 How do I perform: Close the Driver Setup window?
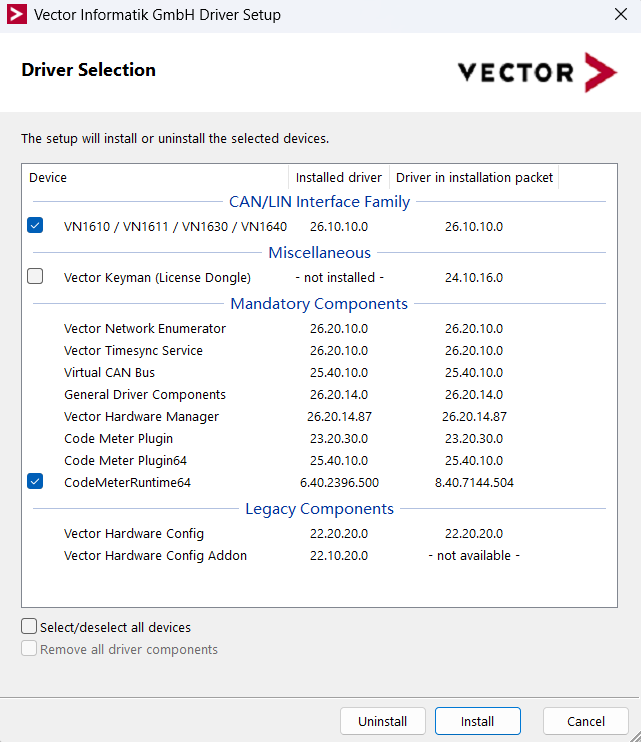(x=621, y=14)
